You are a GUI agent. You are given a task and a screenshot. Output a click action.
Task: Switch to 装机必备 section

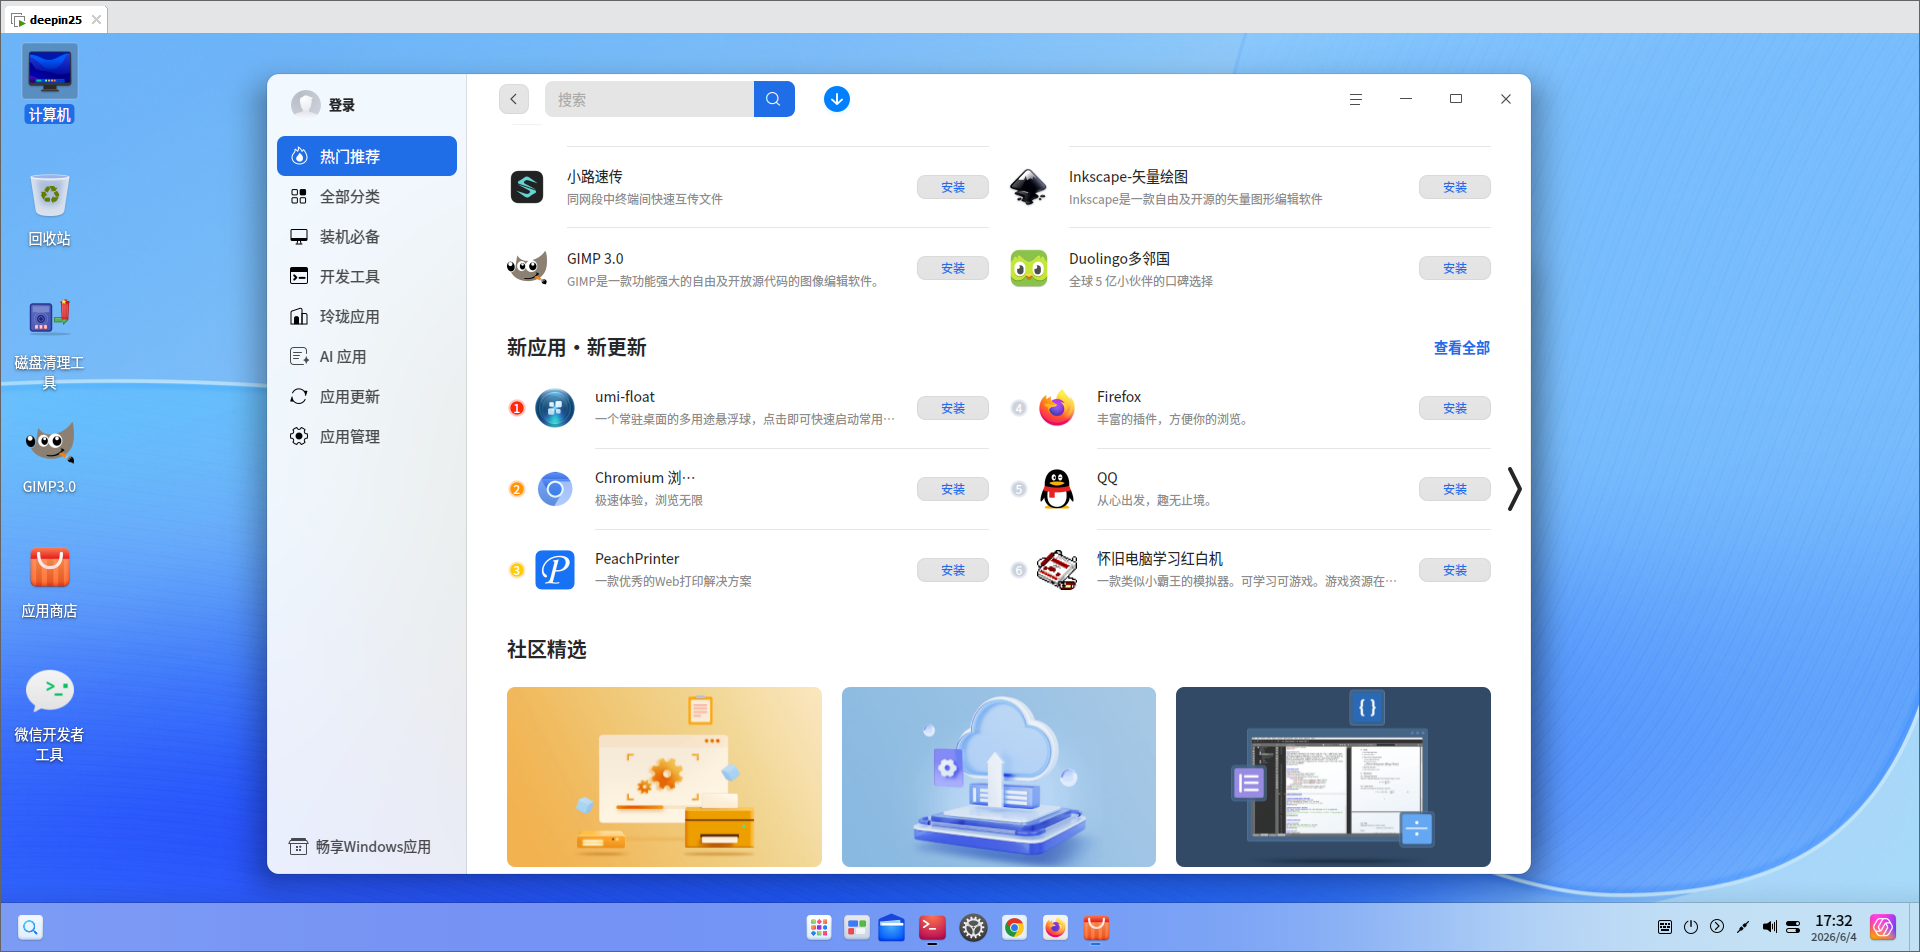[367, 236]
